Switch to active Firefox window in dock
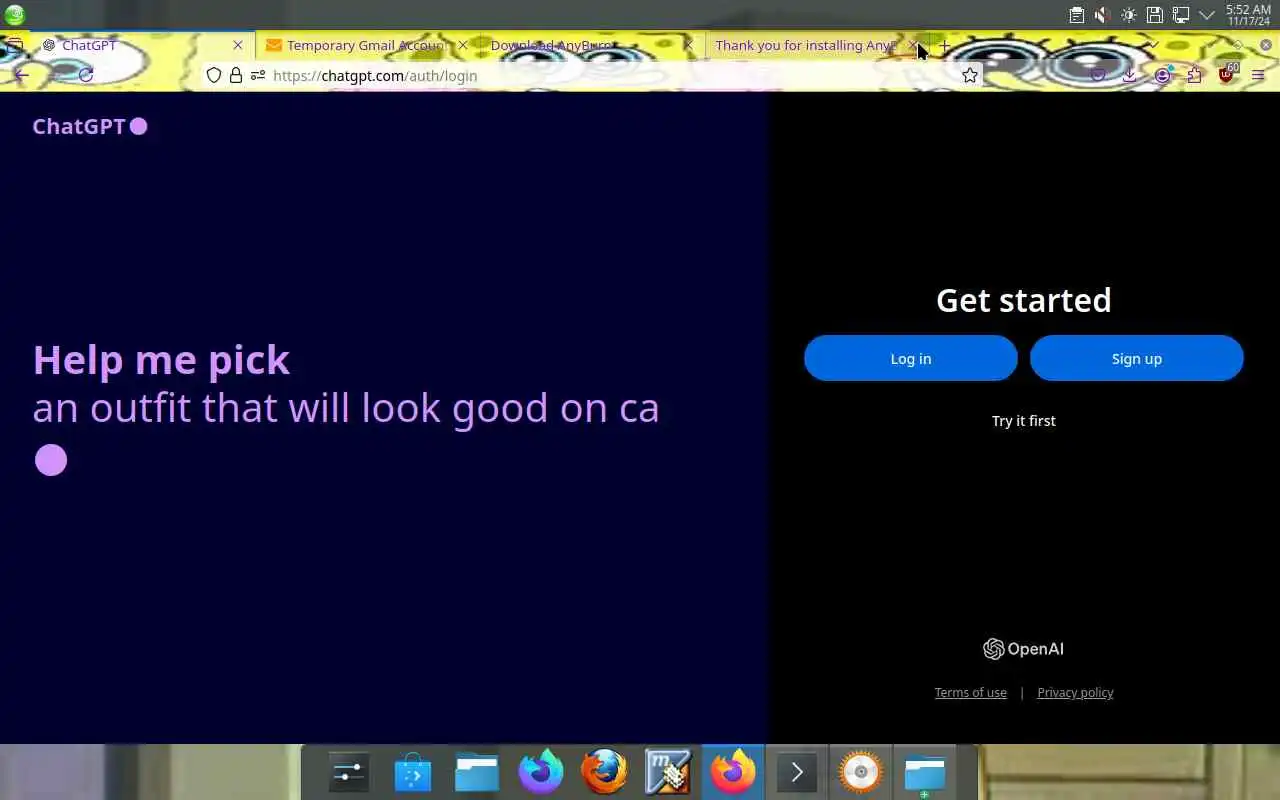The height and width of the screenshot is (800, 1280). (733, 772)
